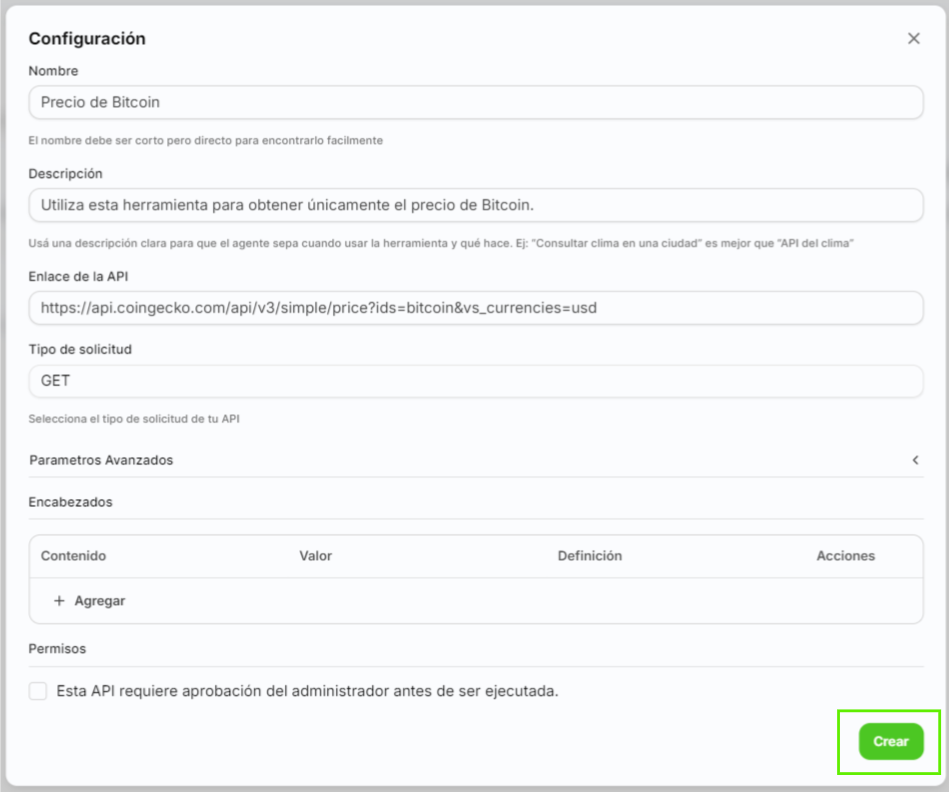Click into the Descripción text field
The height and width of the screenshot is (792, 949).
tap(475, 205)
